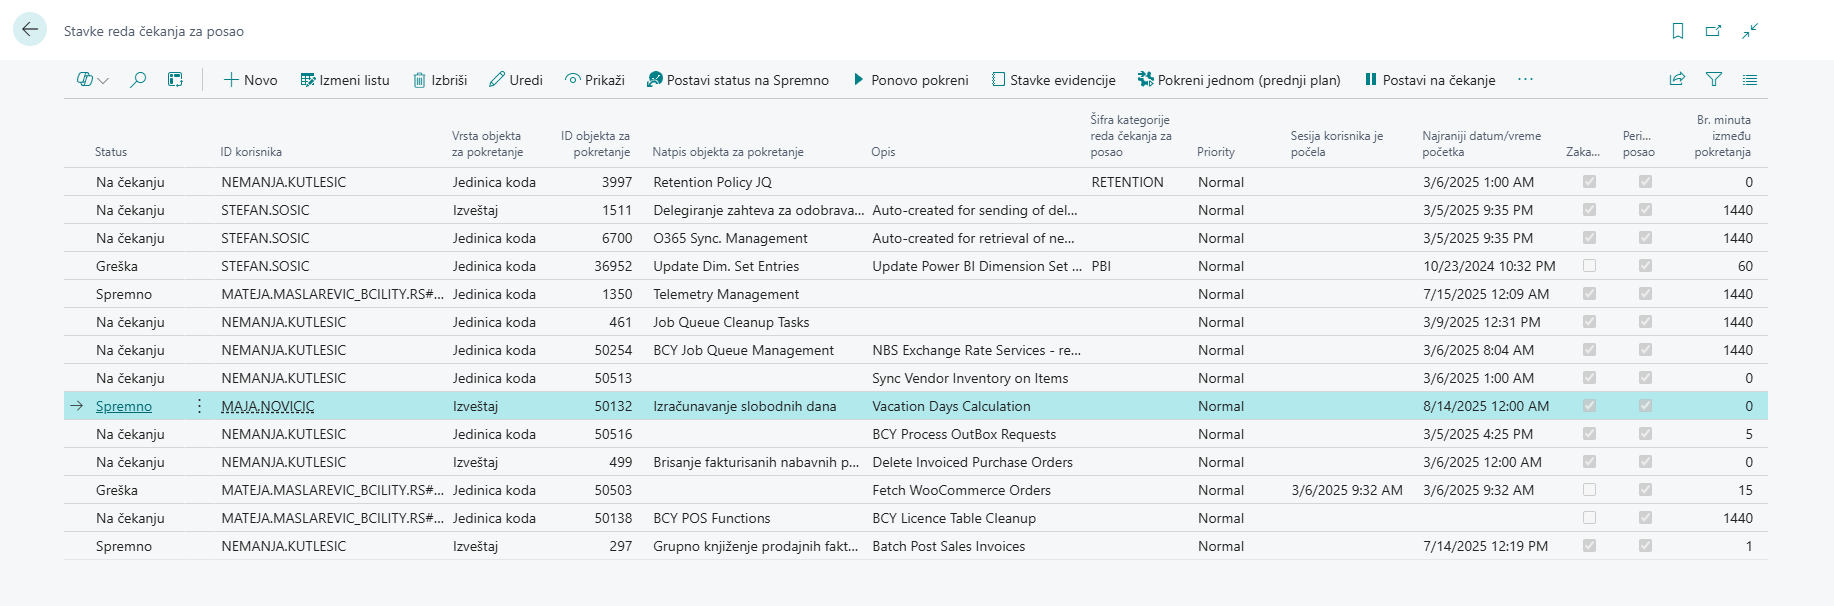Open more actions ellipsis in toolbar

tap(1525, 80)
